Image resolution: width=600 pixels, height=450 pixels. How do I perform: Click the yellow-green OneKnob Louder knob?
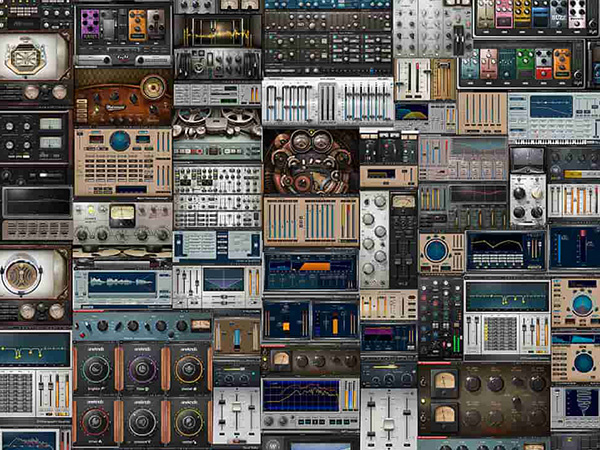point(189,422)
